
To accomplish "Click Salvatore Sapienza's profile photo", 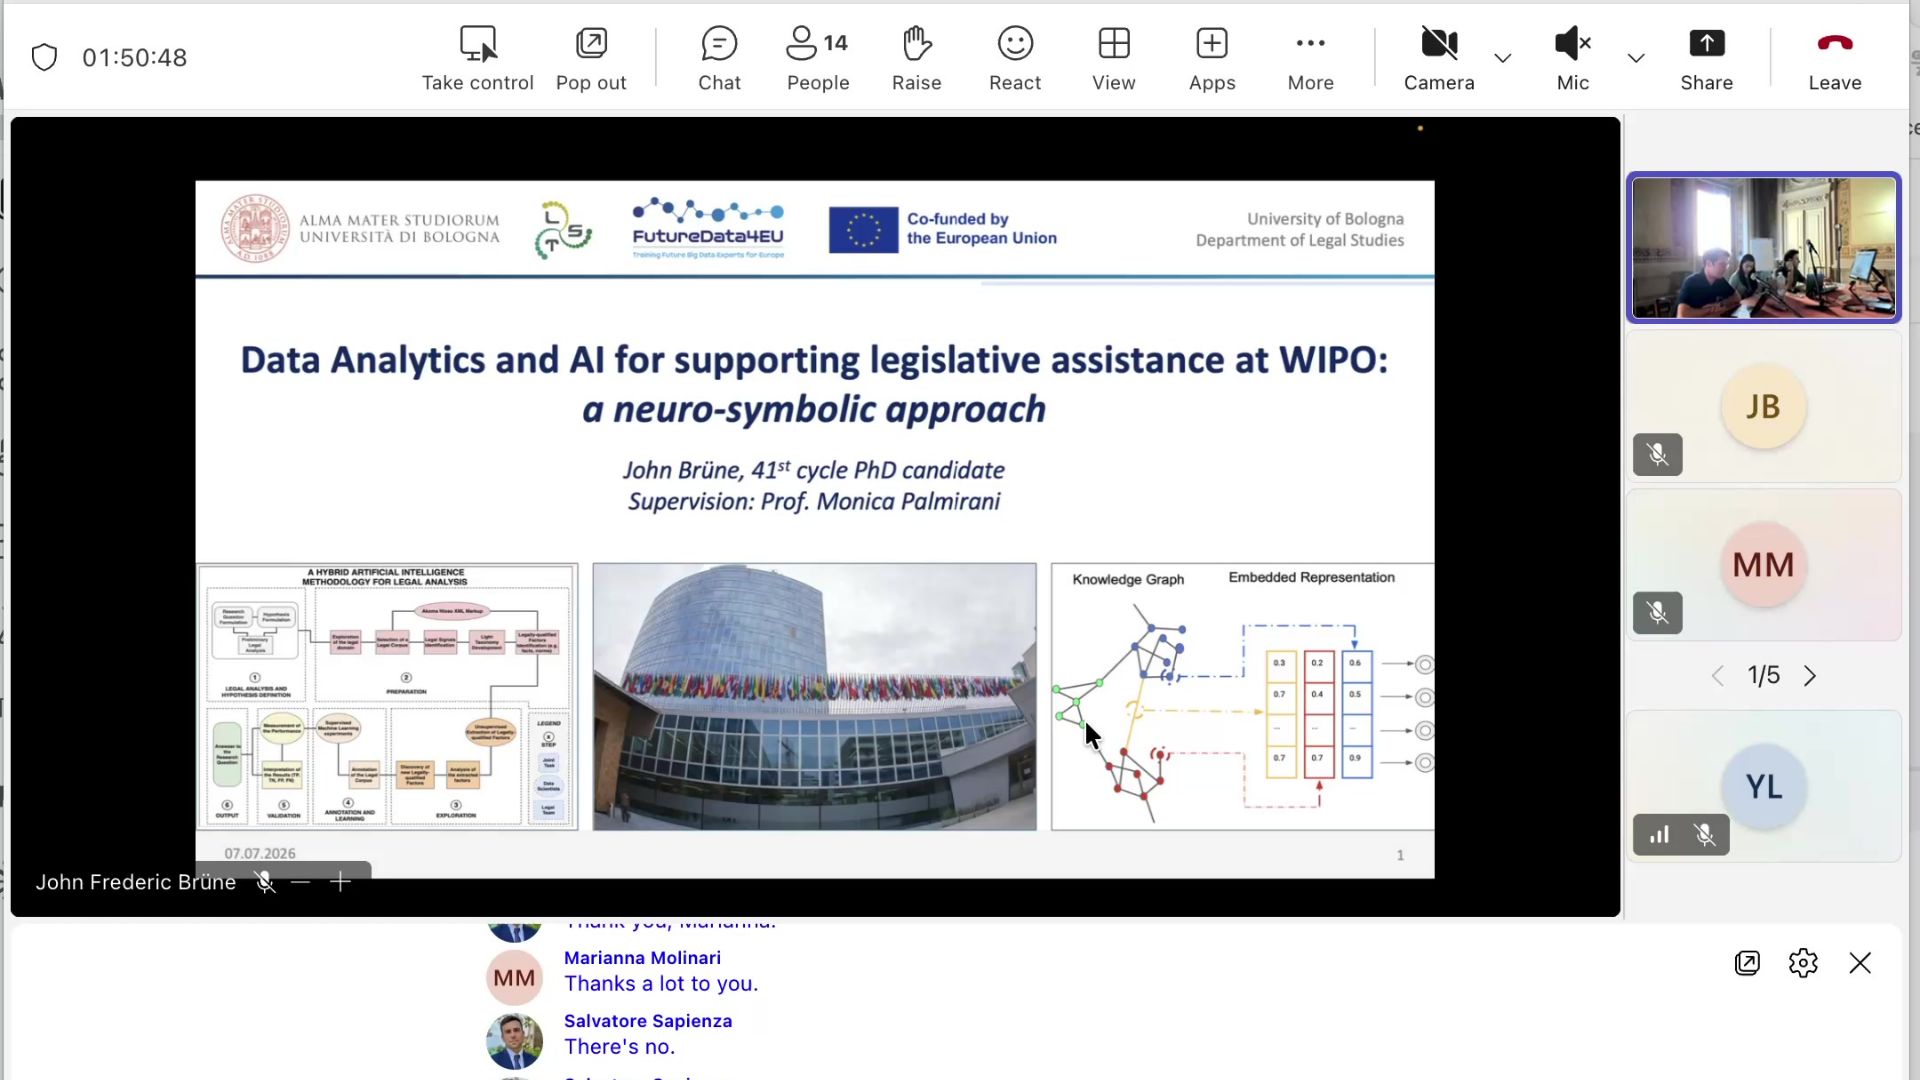I will click(514, 1041).
